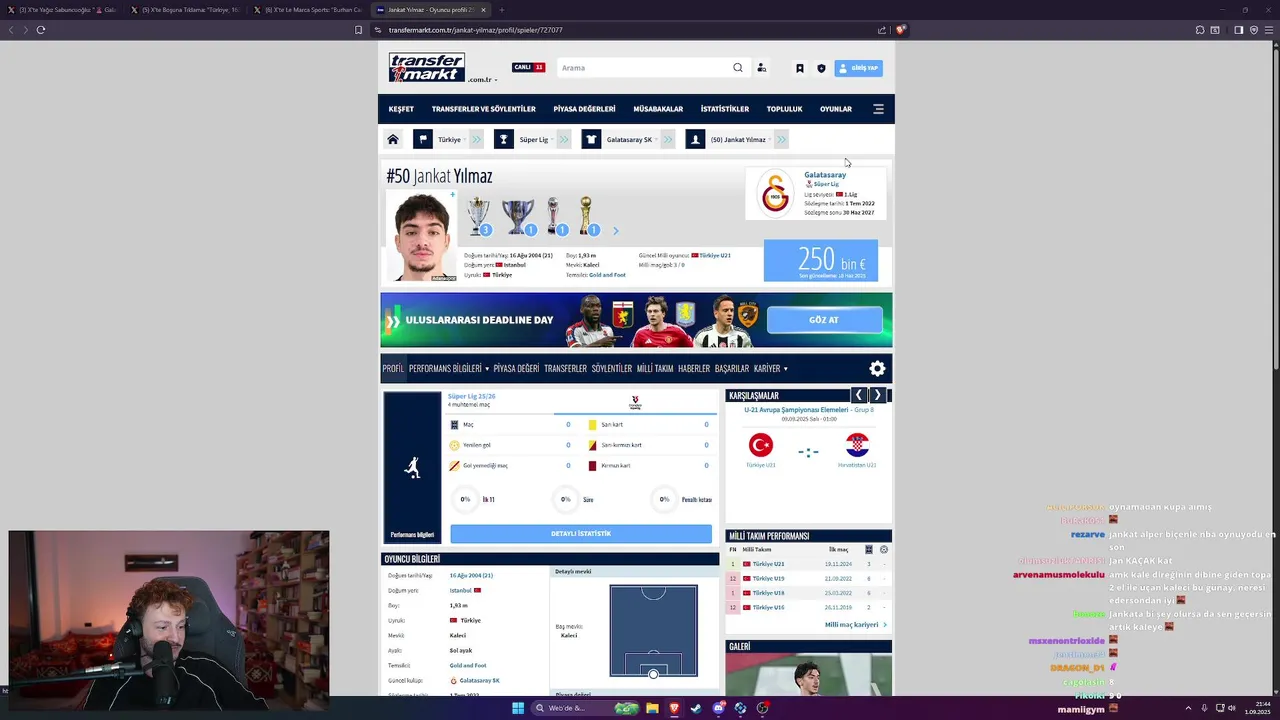Viewport: 1280px width, 720px height.
Task: Click the Giriş Yap login button
Action: [x=859, y=68]
